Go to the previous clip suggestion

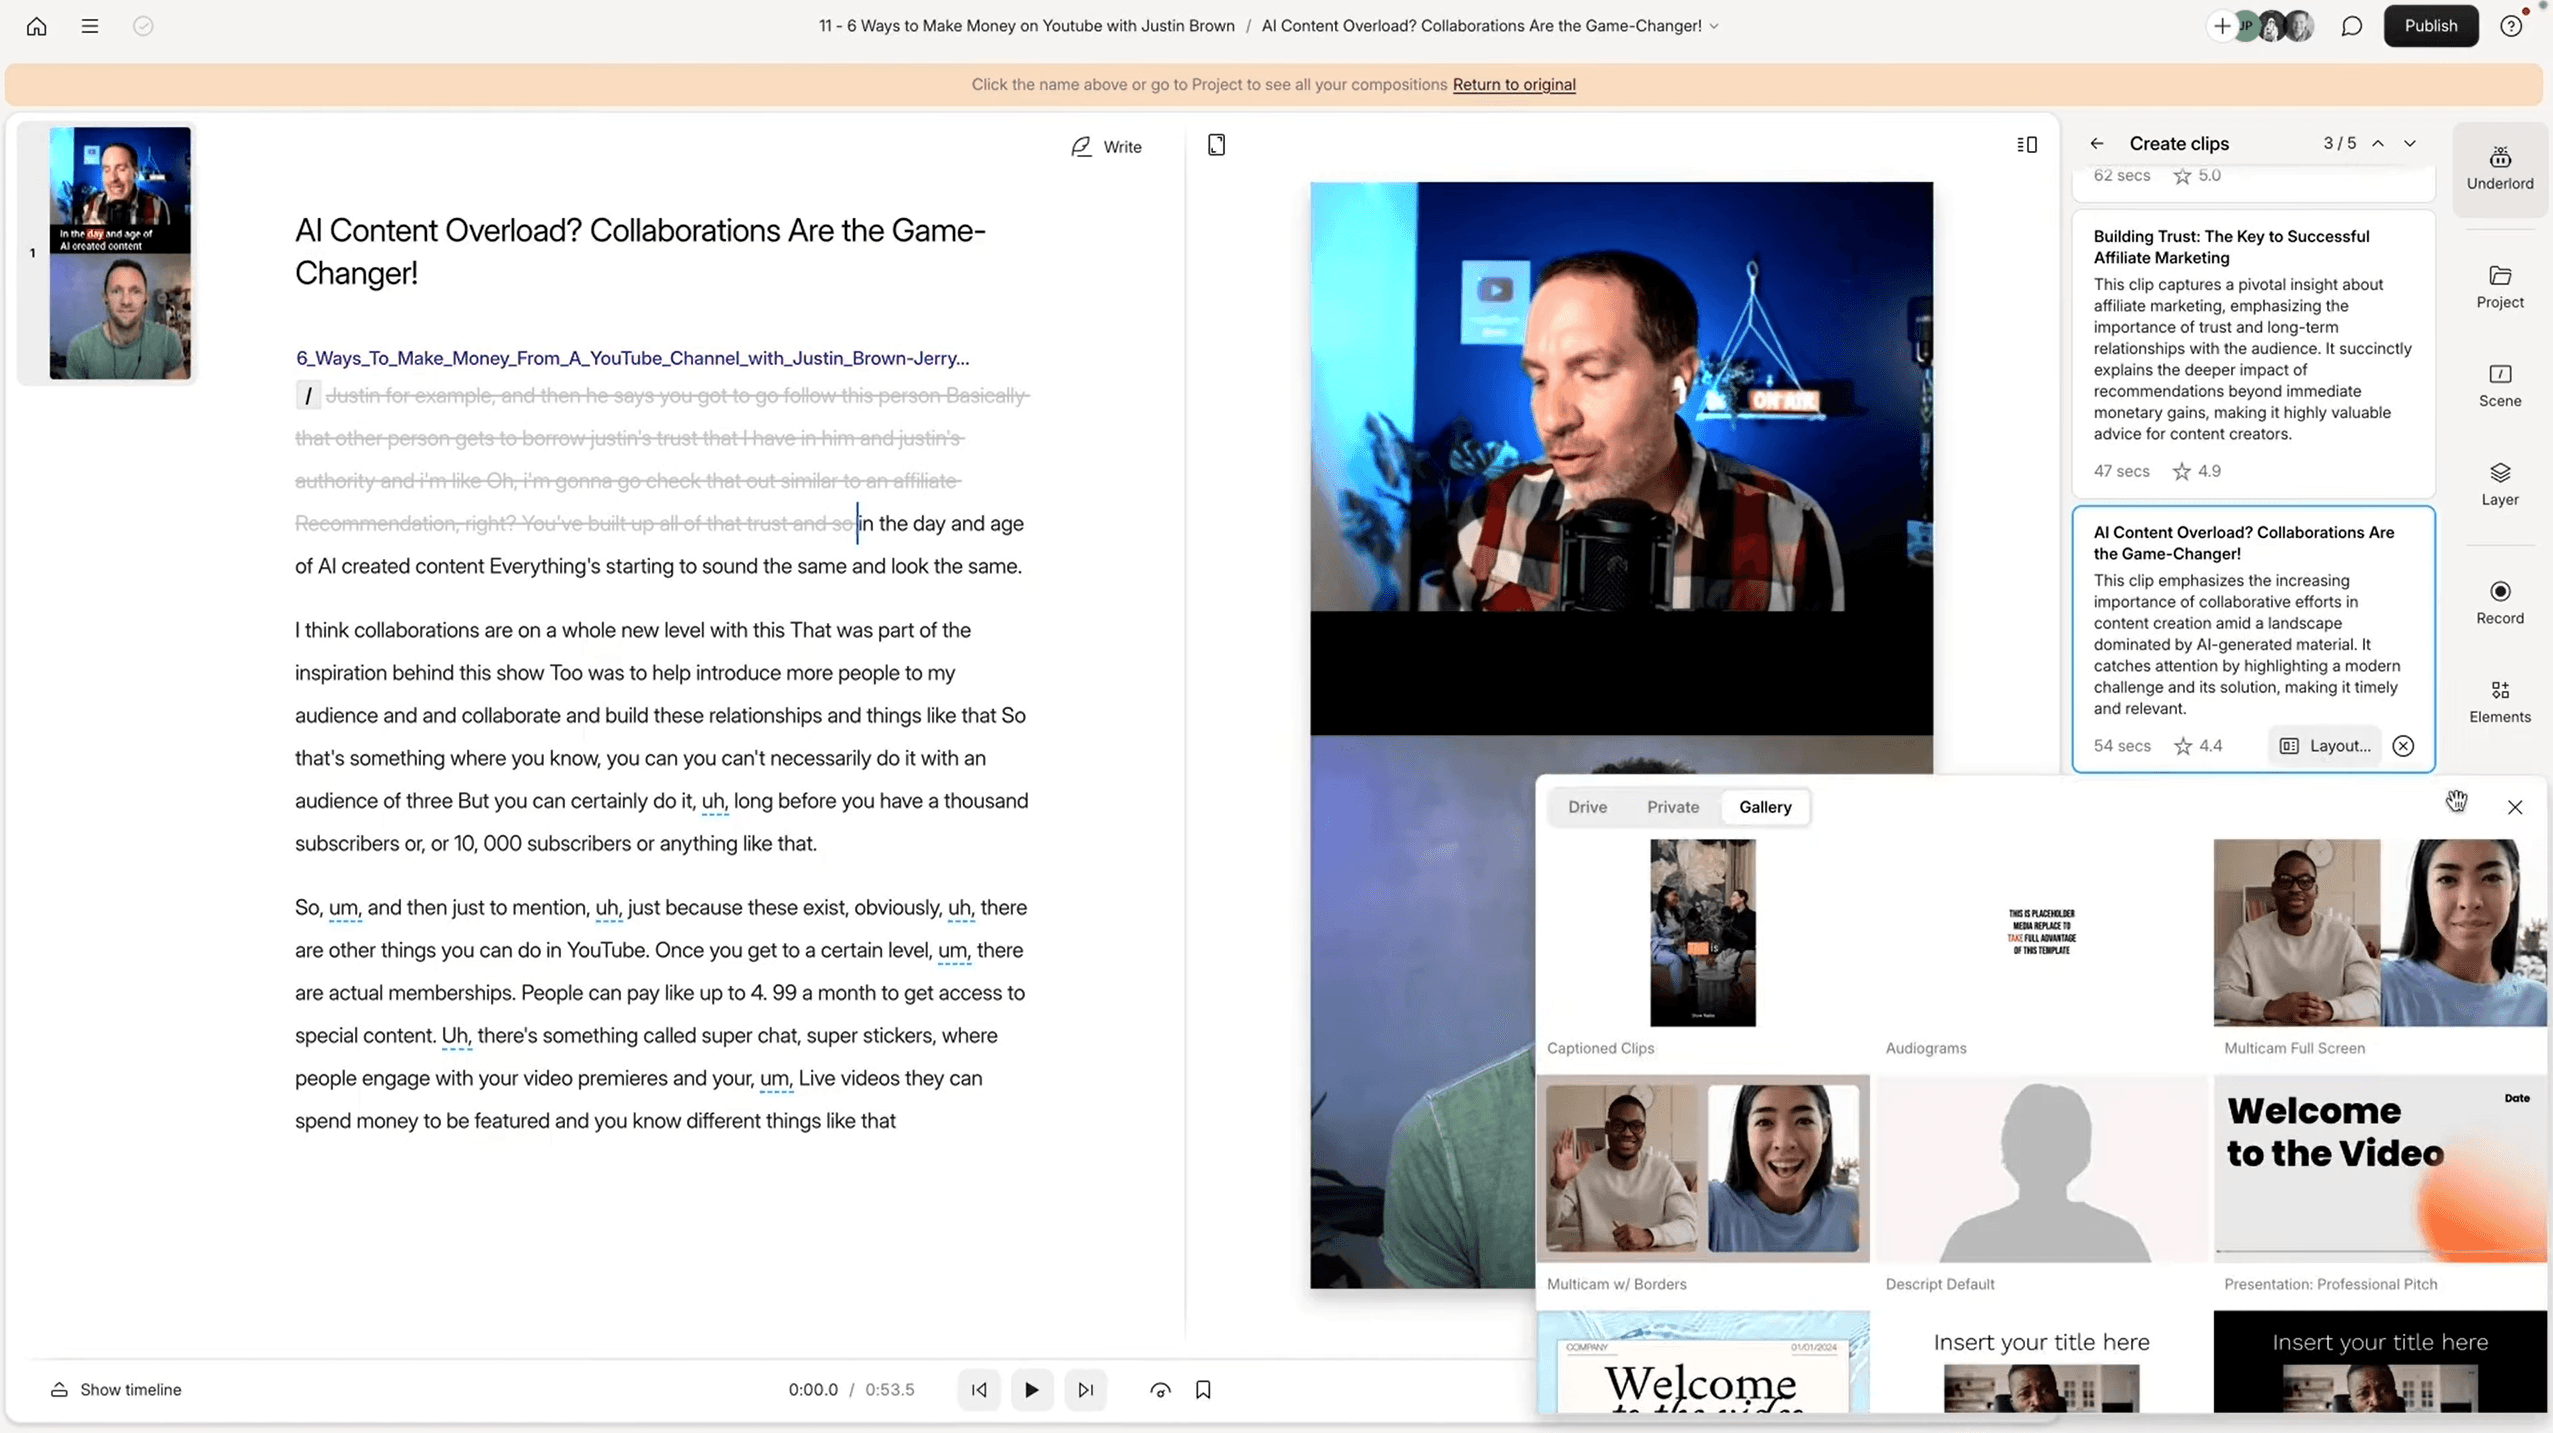tap(2378, 144)
